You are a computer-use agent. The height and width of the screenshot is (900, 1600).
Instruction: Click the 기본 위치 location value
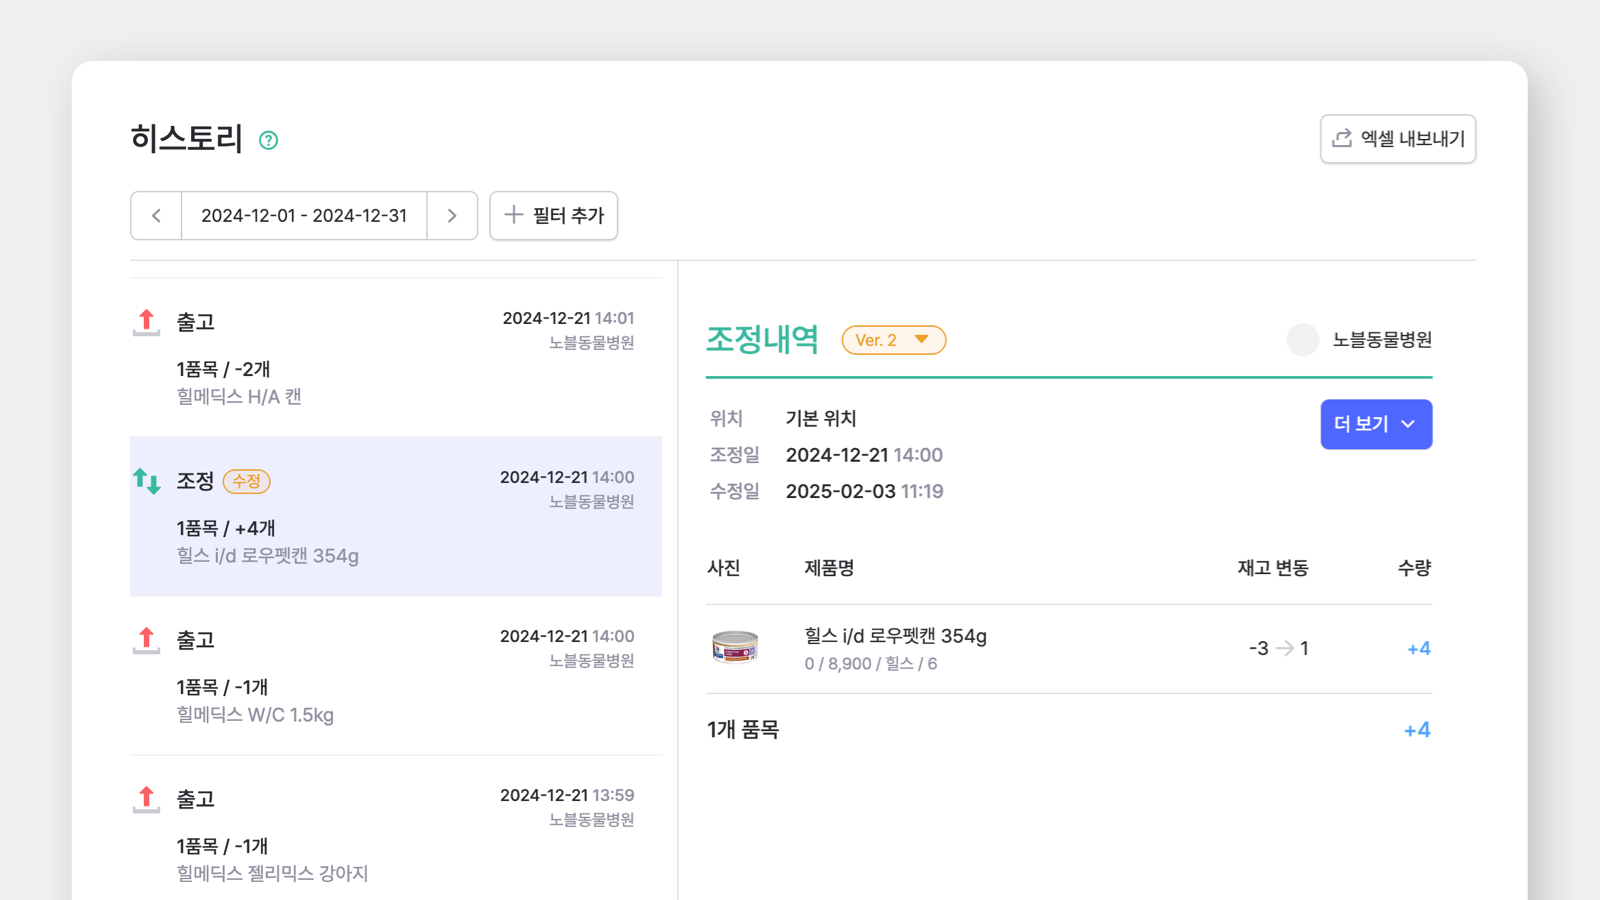(x=821, y=419)
